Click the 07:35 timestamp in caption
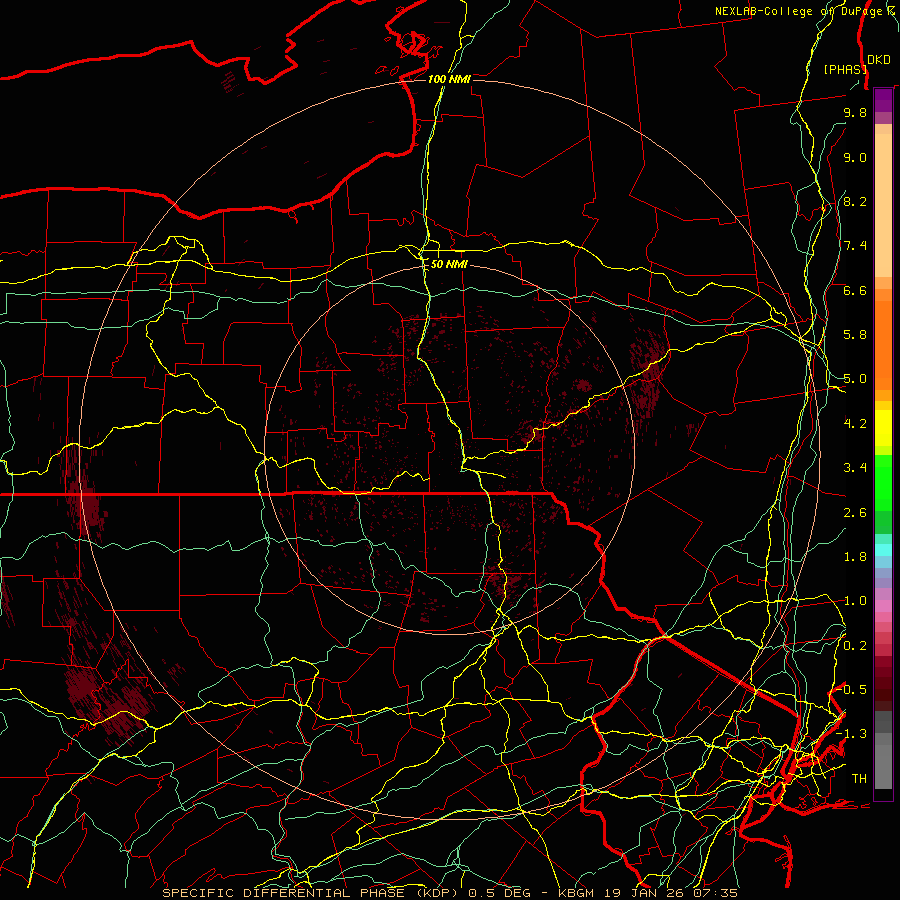Screen dimensions: 900x900 tap(713, 893)
